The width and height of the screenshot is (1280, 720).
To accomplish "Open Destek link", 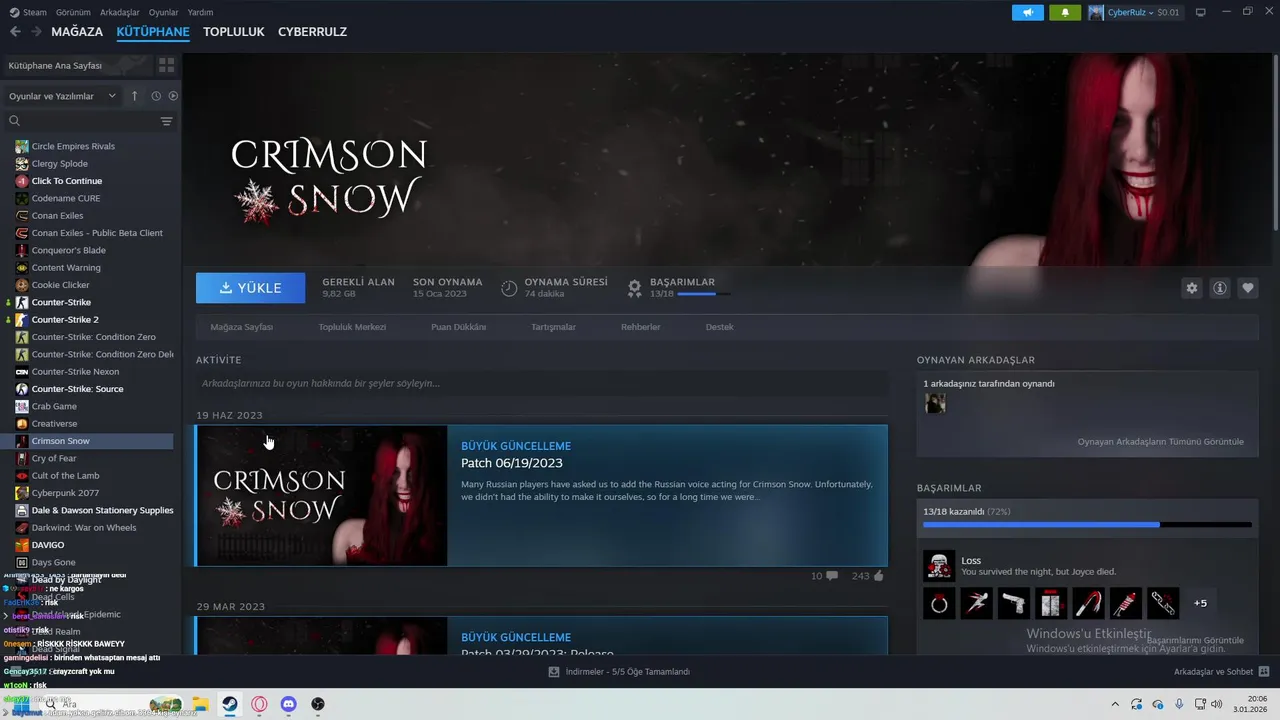I will point(719,327).
